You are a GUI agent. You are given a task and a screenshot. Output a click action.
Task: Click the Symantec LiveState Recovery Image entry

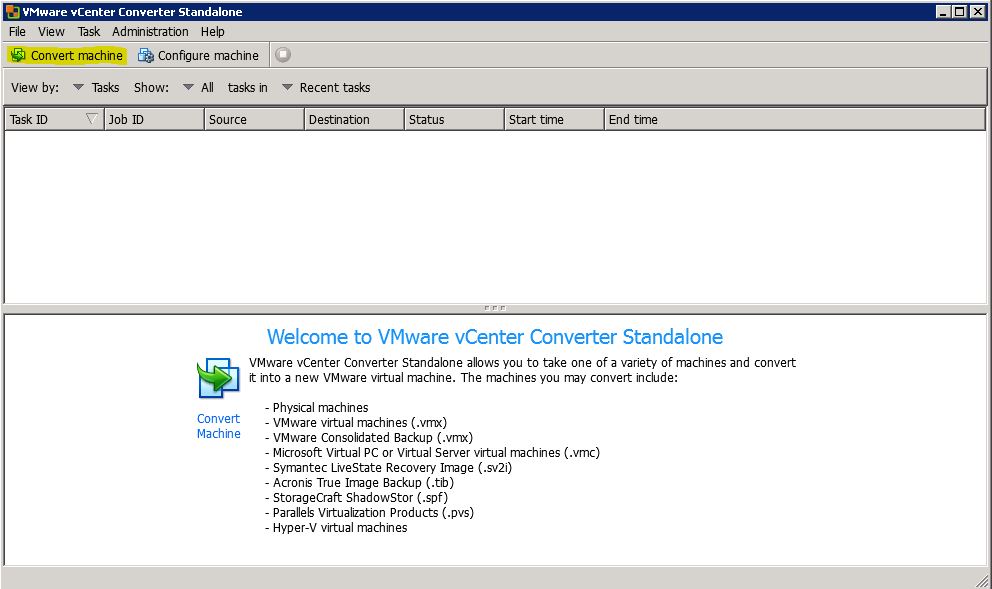(x=392, y=468)
